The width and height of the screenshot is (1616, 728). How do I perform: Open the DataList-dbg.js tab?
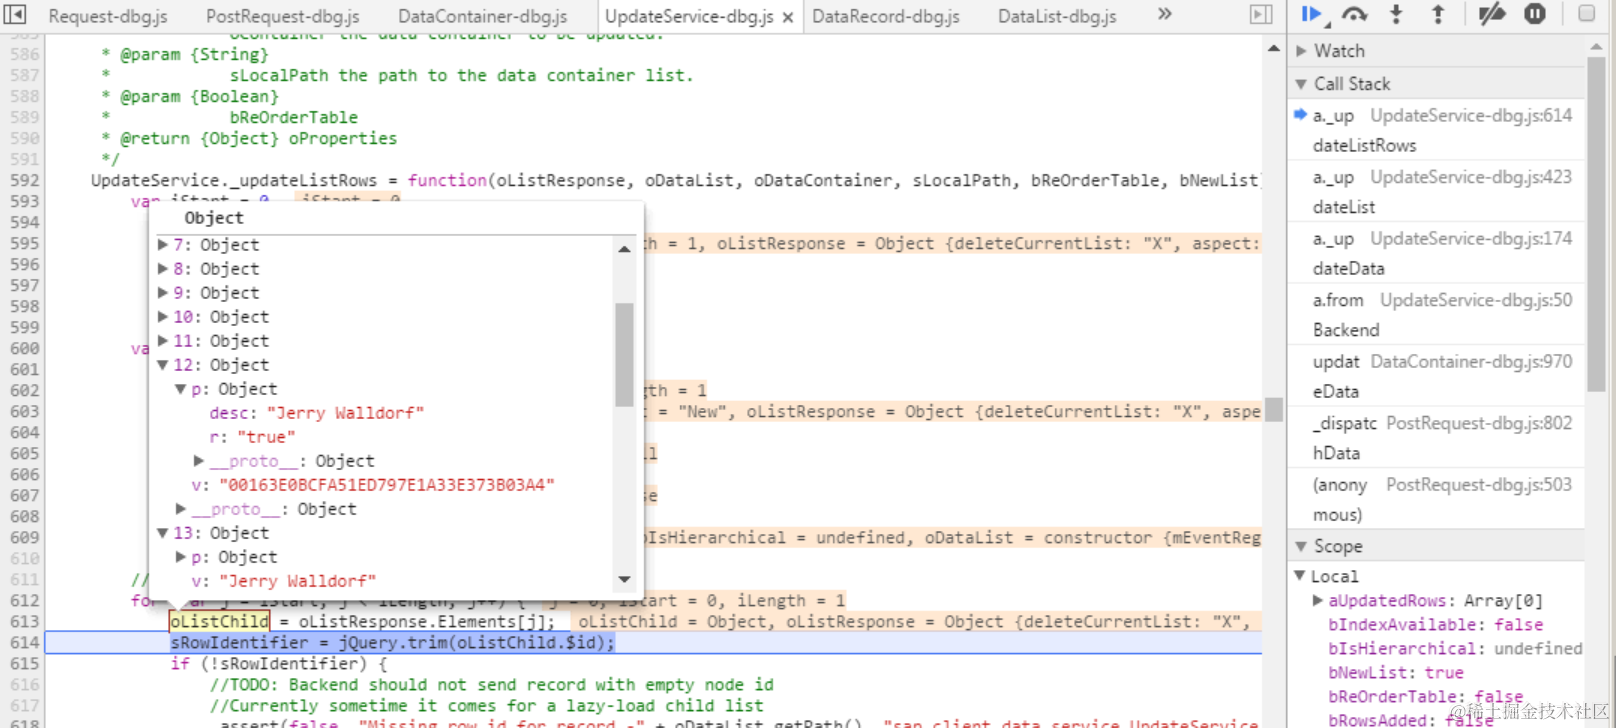tap(1057, 16)
